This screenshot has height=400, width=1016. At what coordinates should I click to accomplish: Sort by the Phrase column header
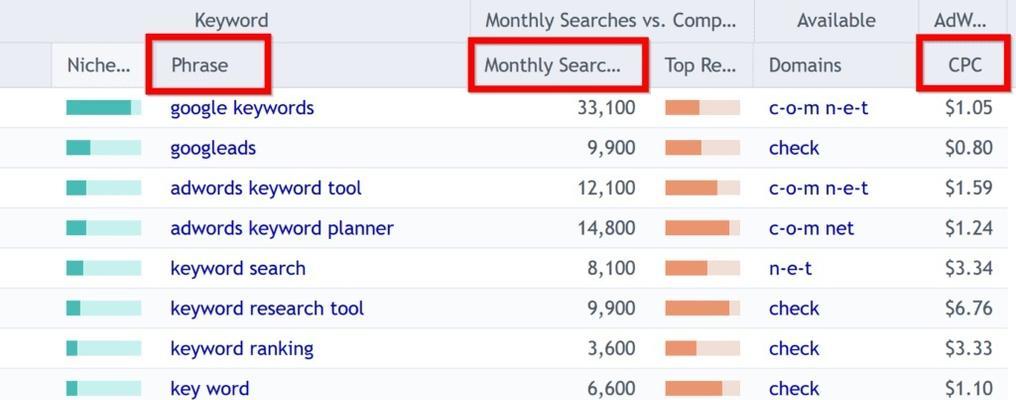(x=200, y=65)
